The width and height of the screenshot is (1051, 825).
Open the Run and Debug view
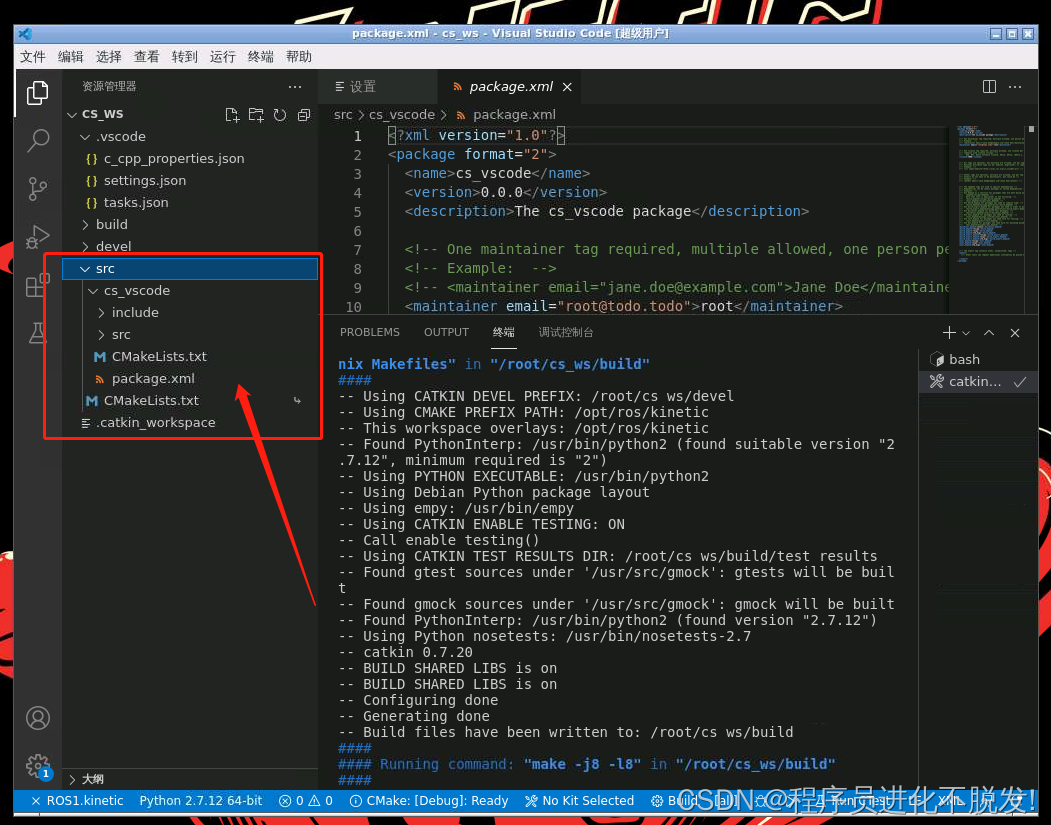(x=38, y=237)
